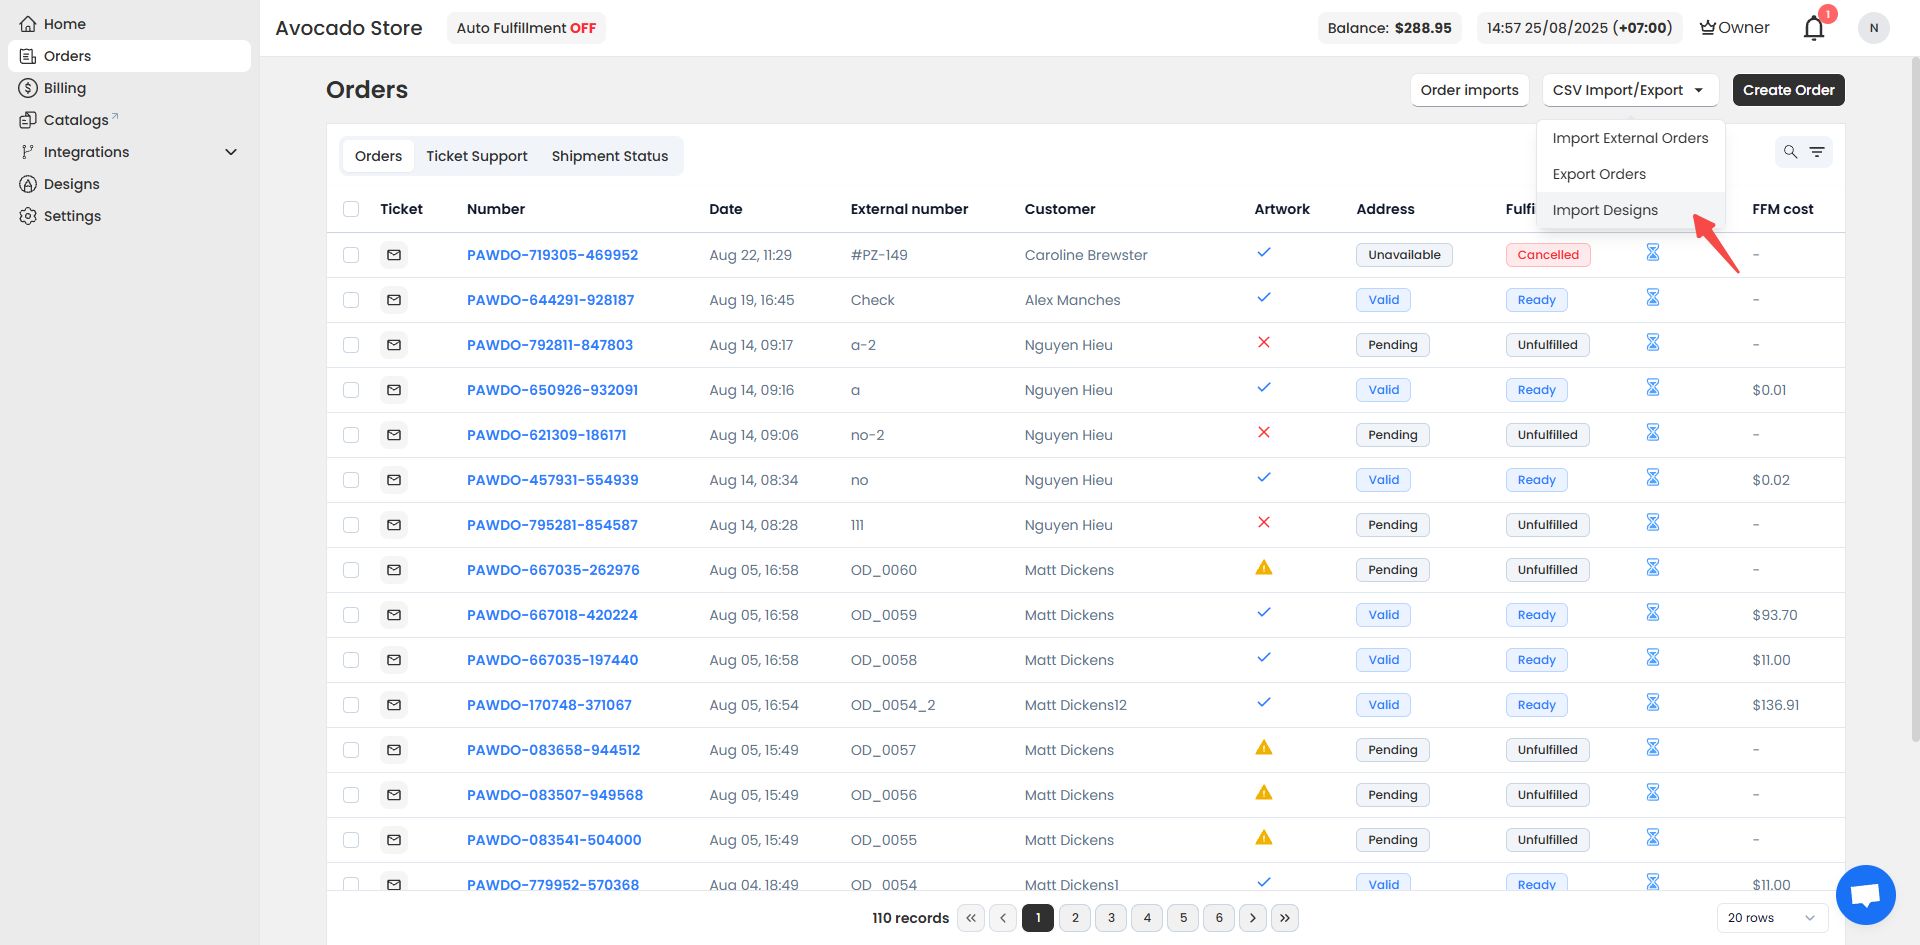Screen dimensions: 1920x945
Task: Click hourglass icon in Caroline Brewster row
Action: click(x=1652, y=253)
